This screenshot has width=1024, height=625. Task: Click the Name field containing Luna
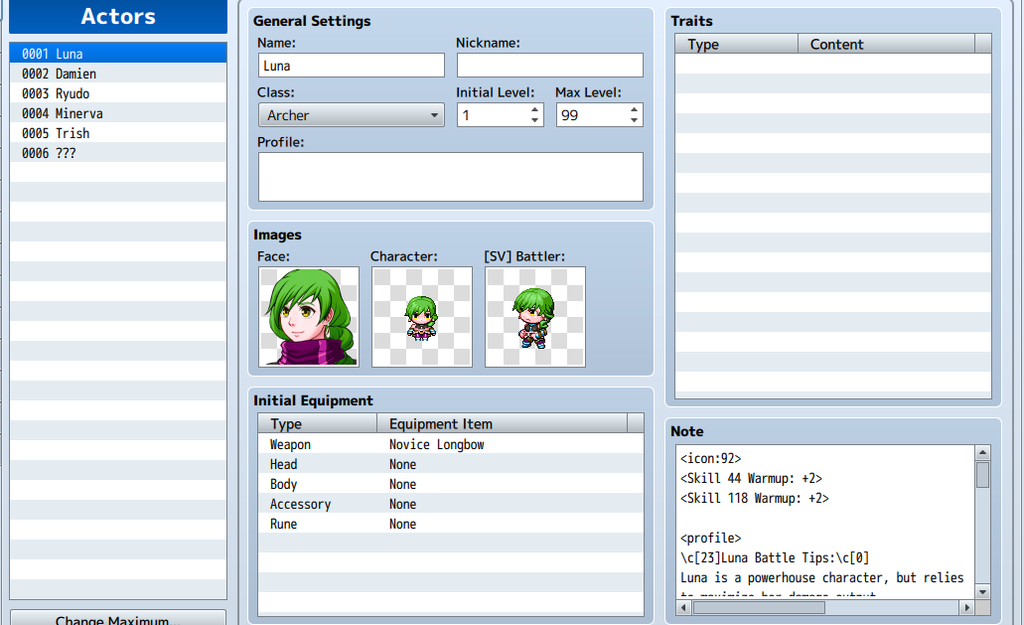pyautogui.click(x=351, y=66)
